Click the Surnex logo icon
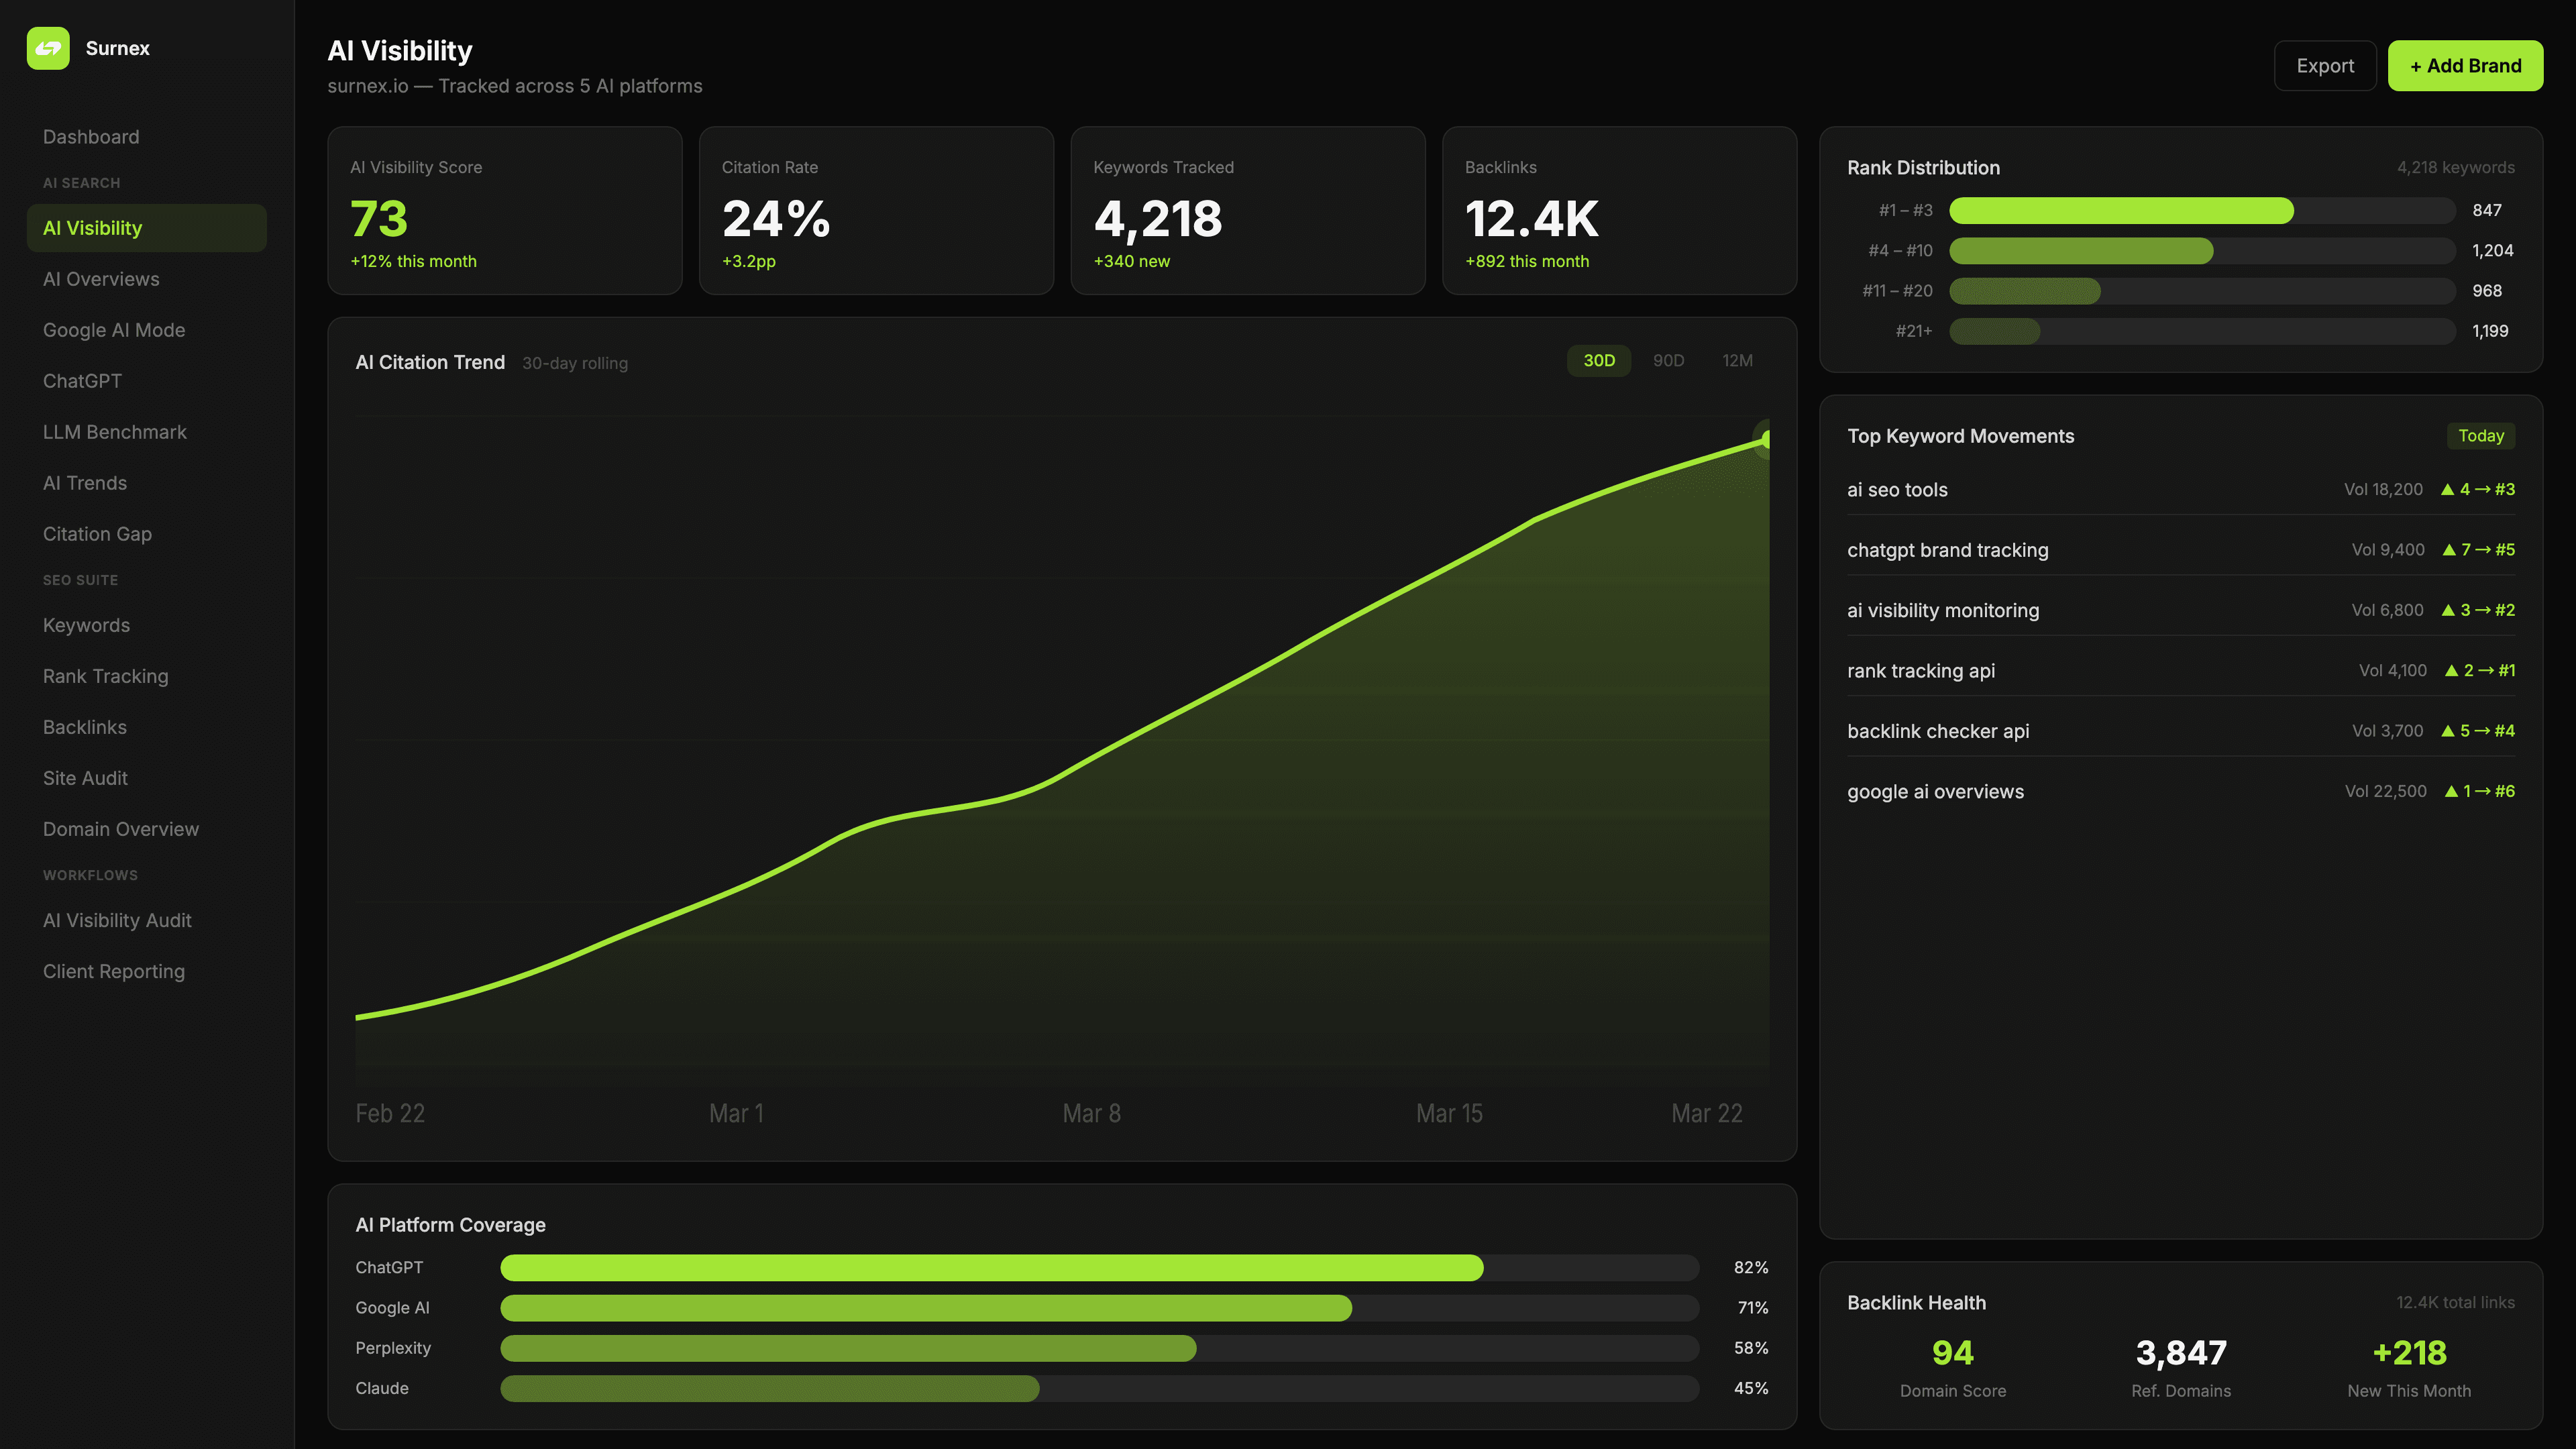This screenshot has width=2576, height=1449. pyautogui.click(x=50, y=48)
